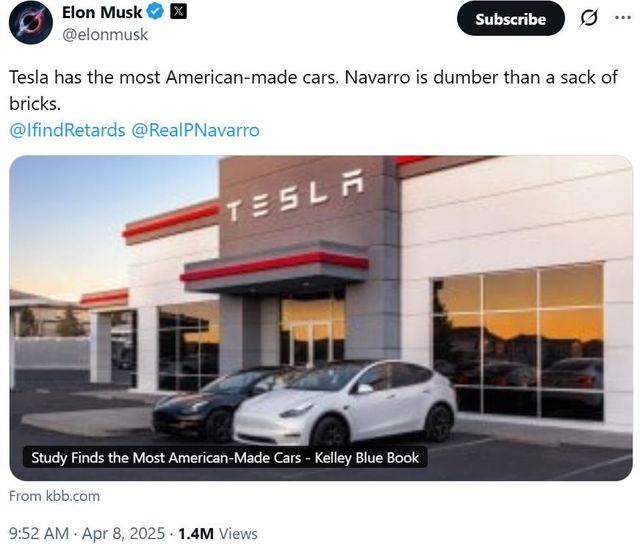Open the @elonmusk handle link
Image resolution: width=640 pixels, height=544 pixels.
click(105, 35)
